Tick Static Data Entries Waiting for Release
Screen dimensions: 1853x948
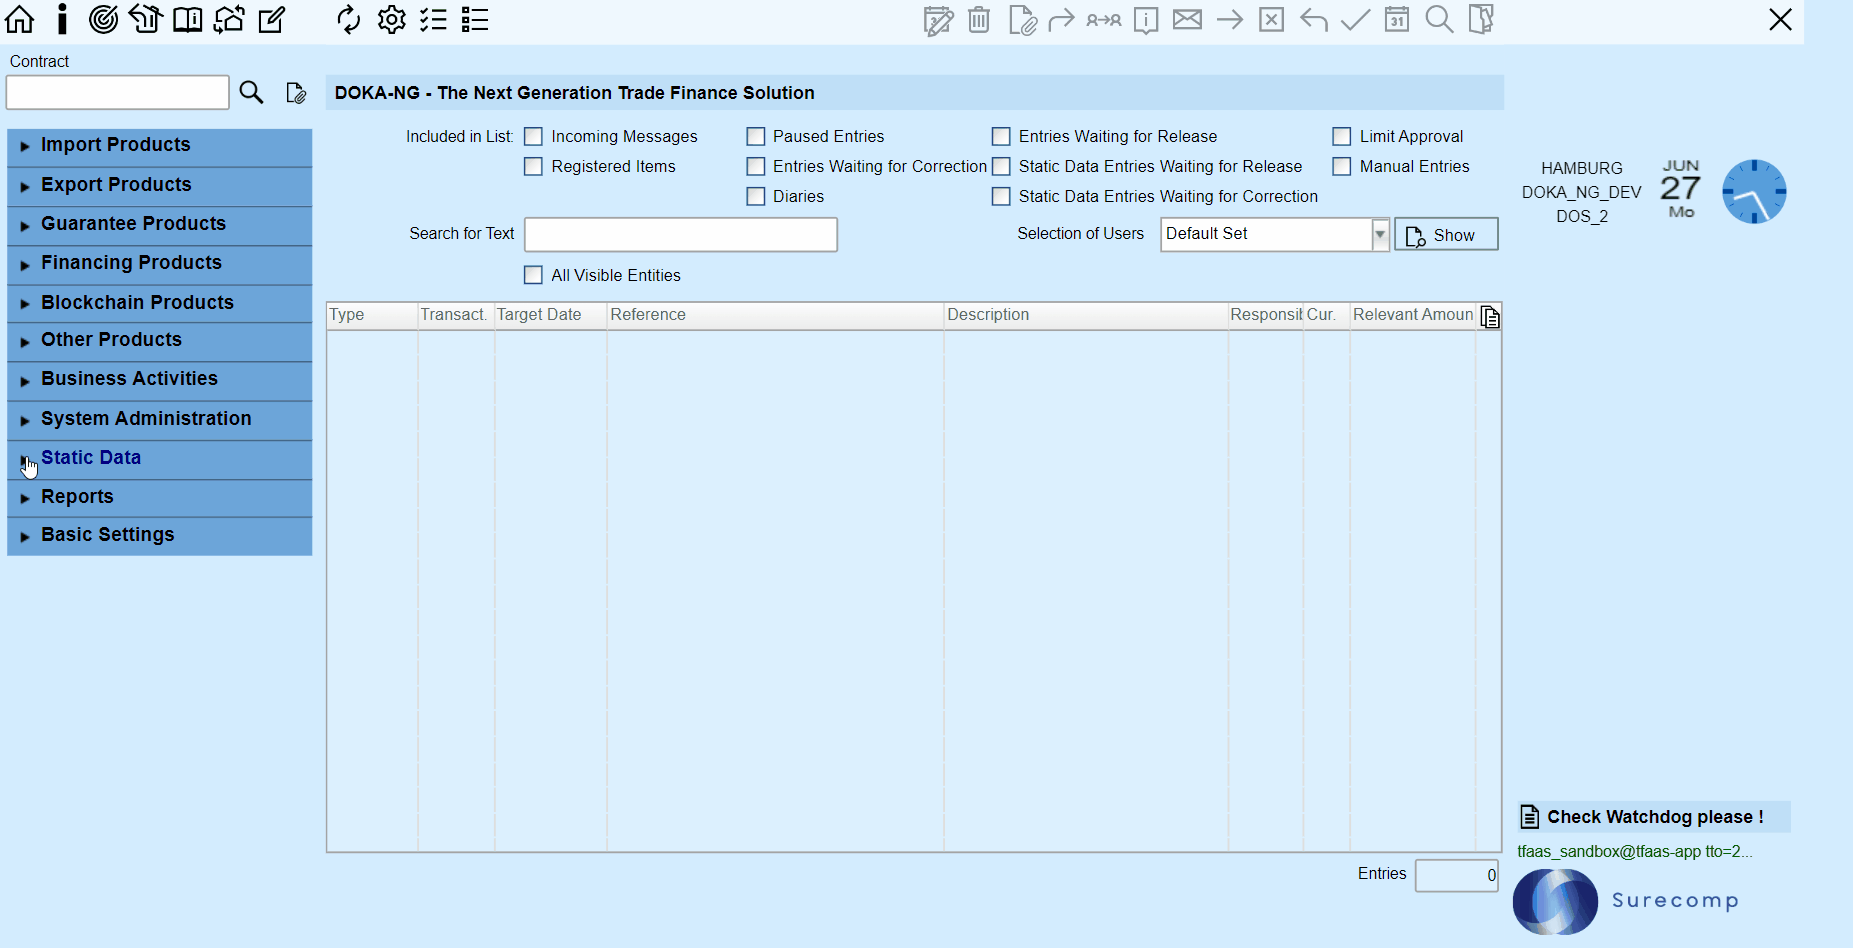coord(1001,166)
